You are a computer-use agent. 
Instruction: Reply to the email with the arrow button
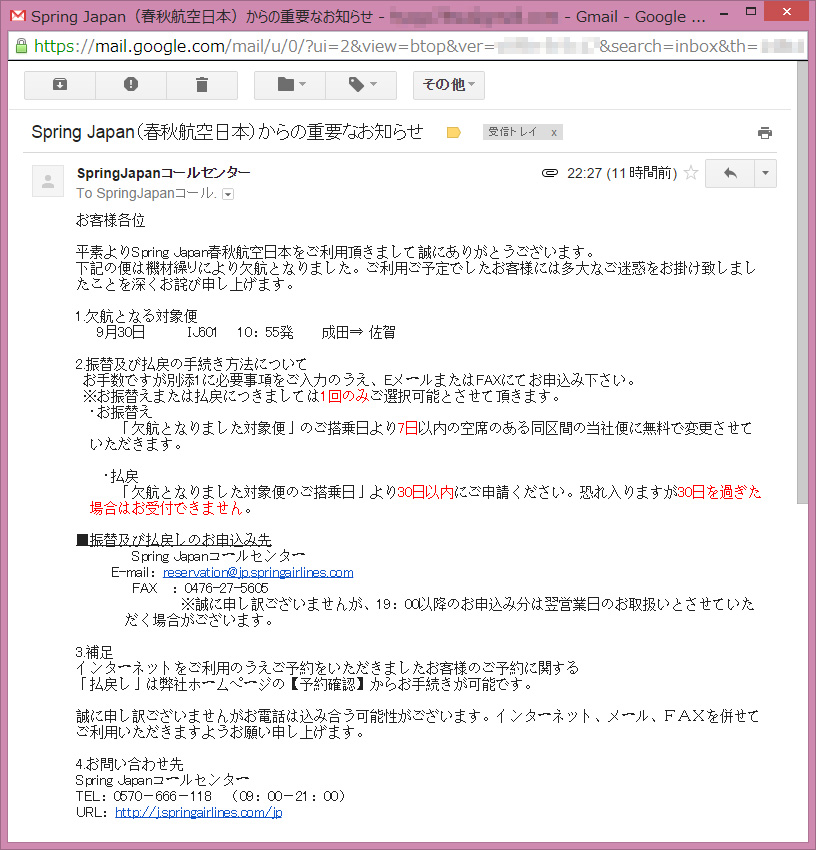[730, 173]
